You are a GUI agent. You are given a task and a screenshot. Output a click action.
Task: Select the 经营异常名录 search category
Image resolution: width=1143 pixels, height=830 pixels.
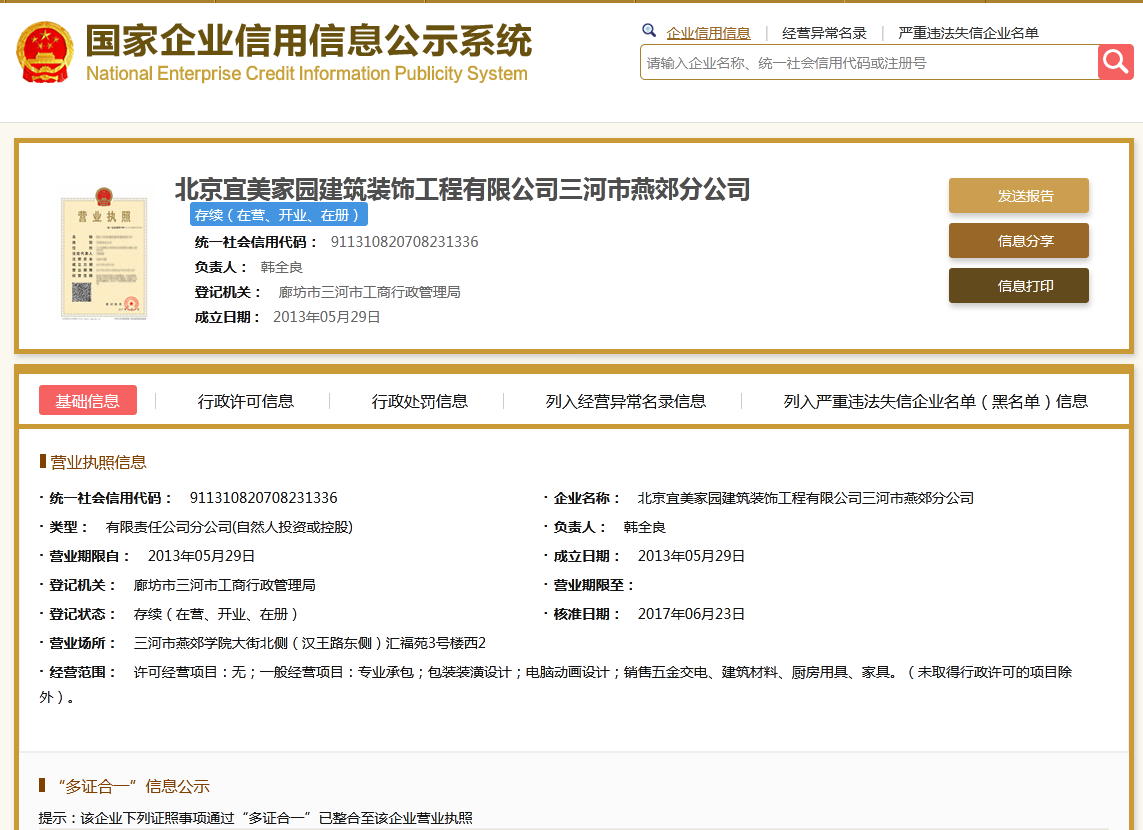pyautogui.click(x=824, y=33)
